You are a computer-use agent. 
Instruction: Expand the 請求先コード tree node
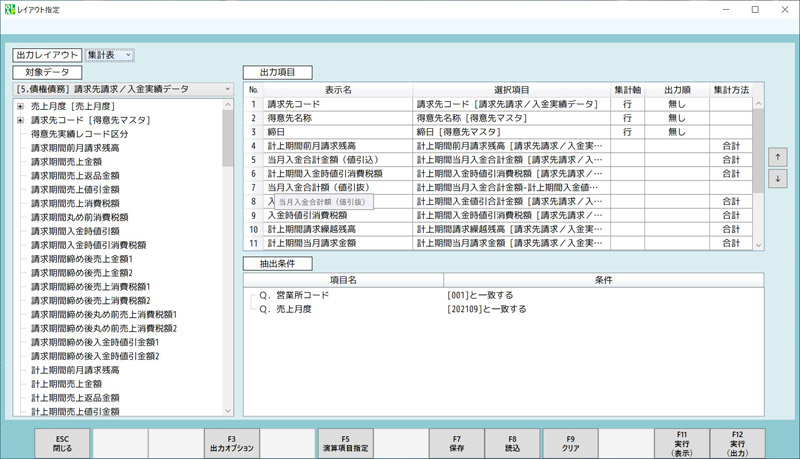(20, 119)
